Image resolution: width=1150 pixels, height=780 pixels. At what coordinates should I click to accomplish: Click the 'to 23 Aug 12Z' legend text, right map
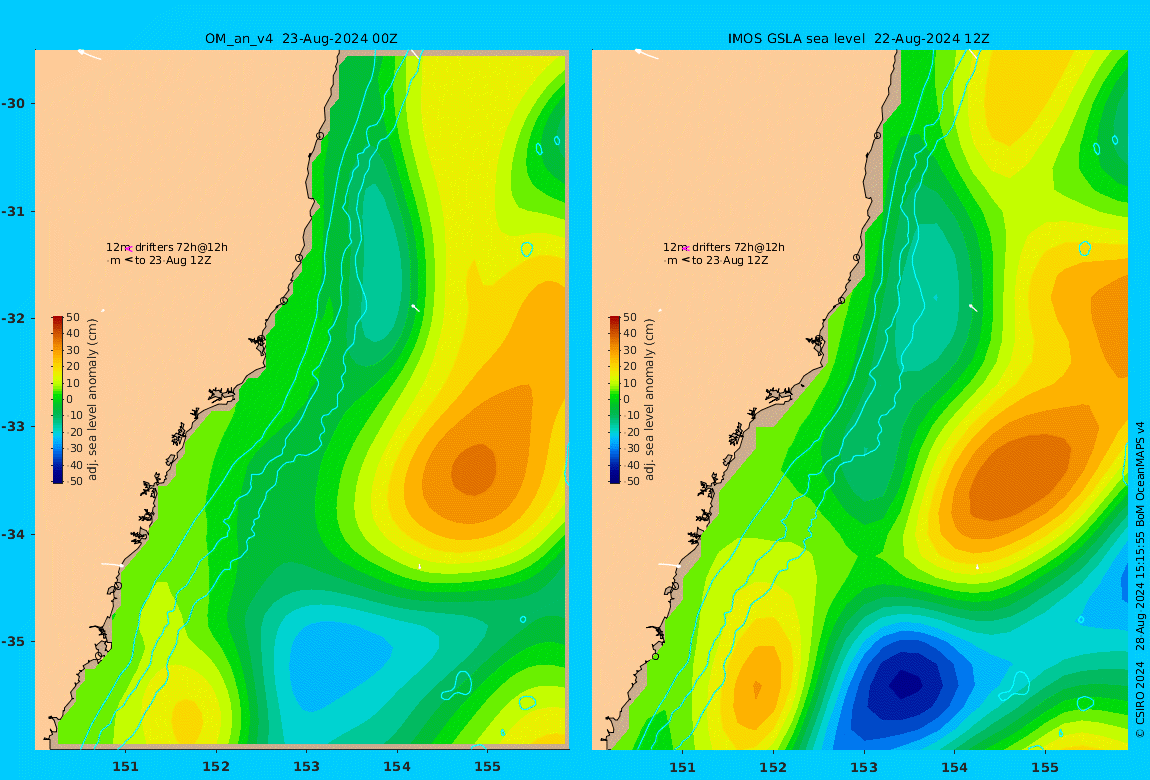click(x=730, y=260)
